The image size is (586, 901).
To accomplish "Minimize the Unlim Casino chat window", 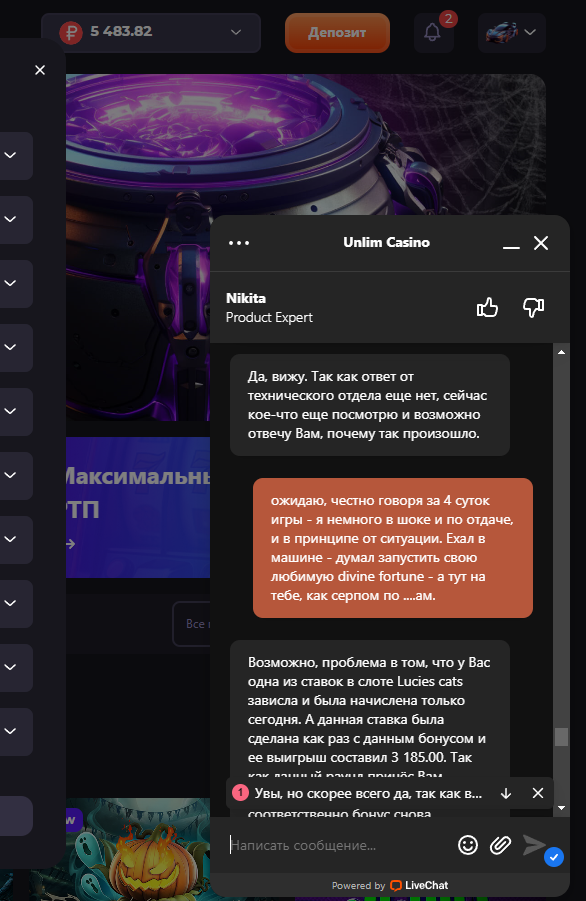I will [x=511, y=244].
